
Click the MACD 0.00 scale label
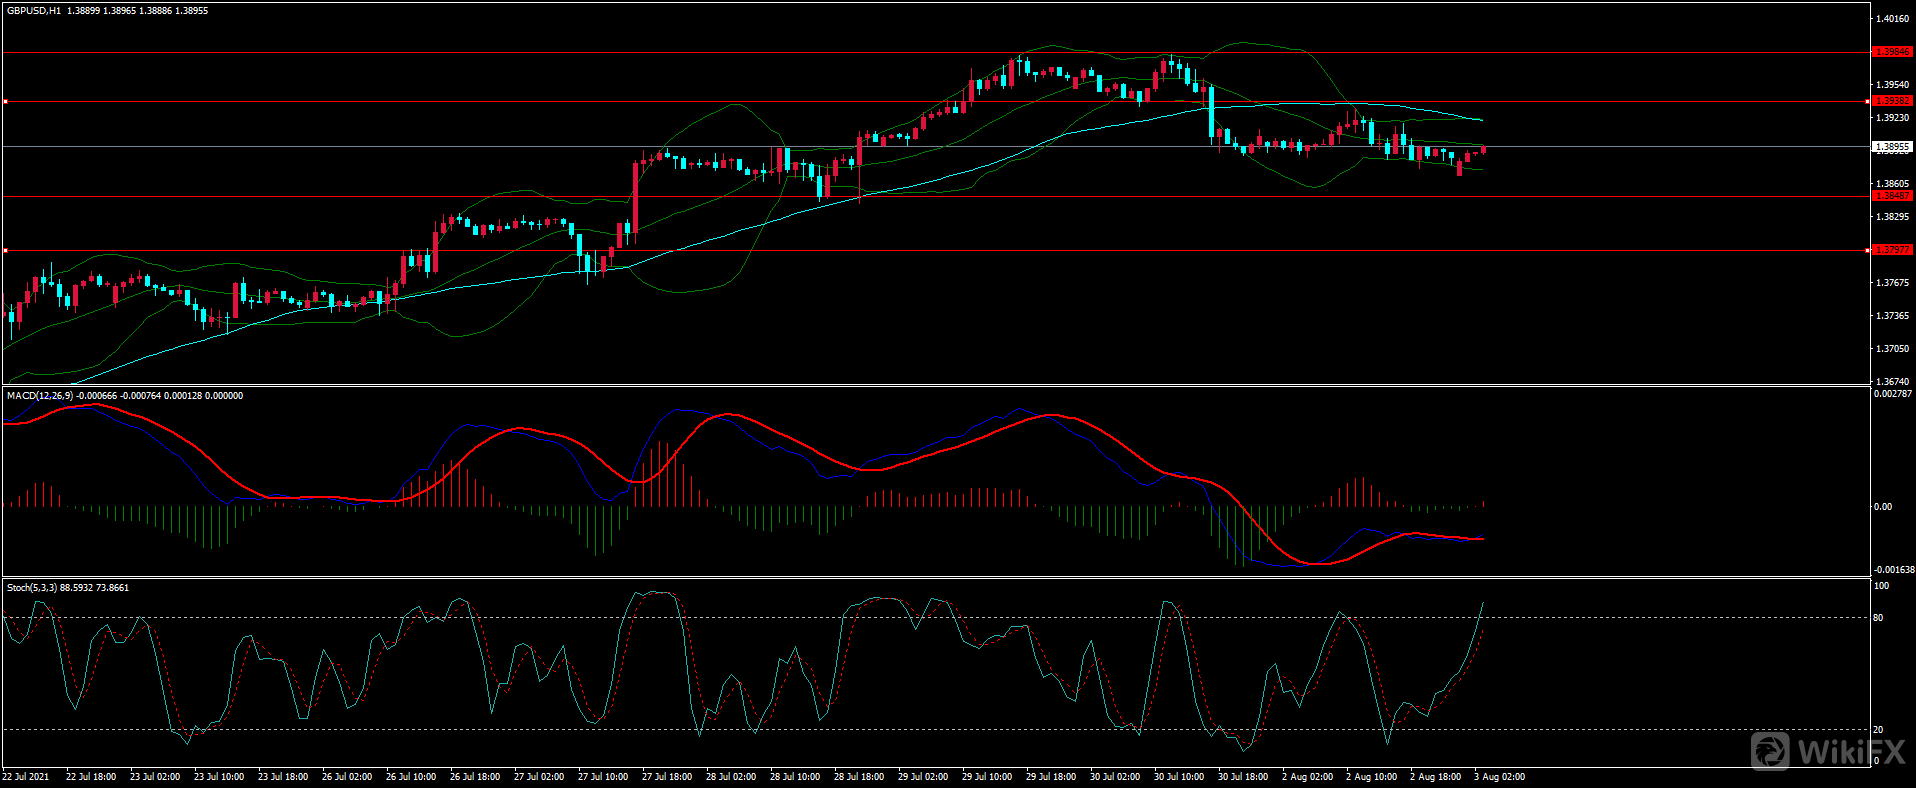[x=1882, y=507]
